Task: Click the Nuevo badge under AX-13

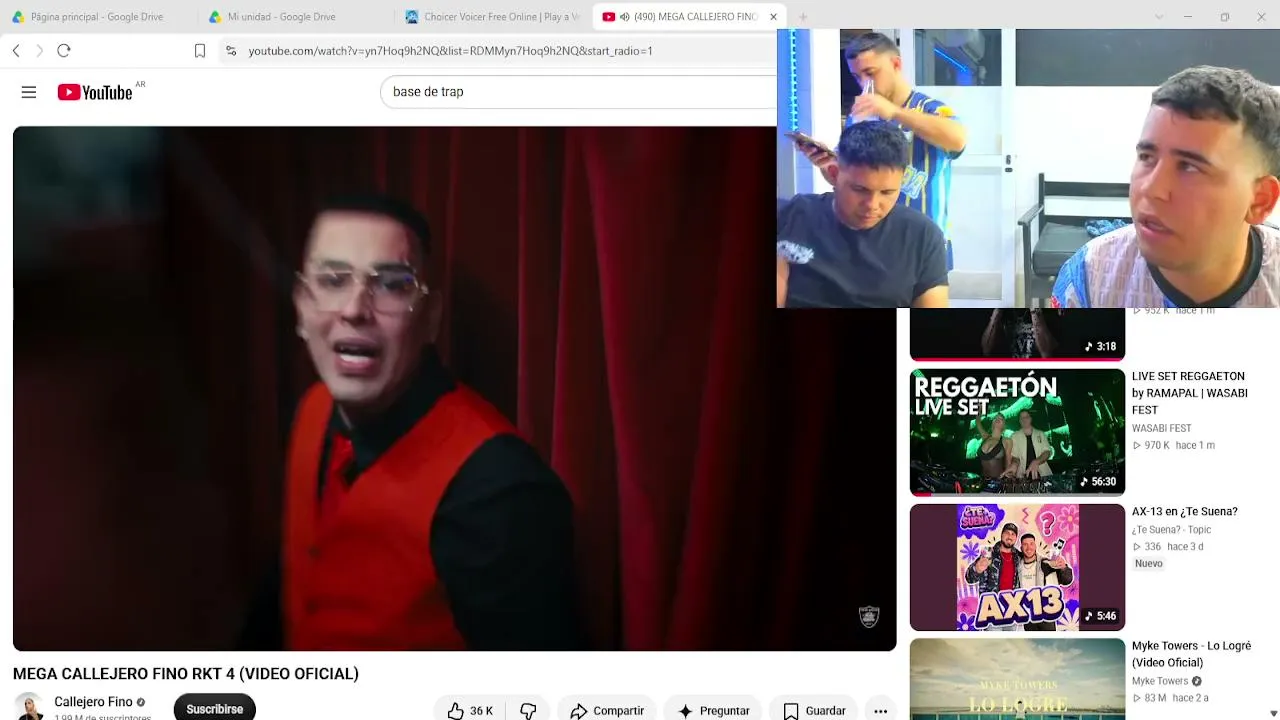Action: (x=1149, y=564)
